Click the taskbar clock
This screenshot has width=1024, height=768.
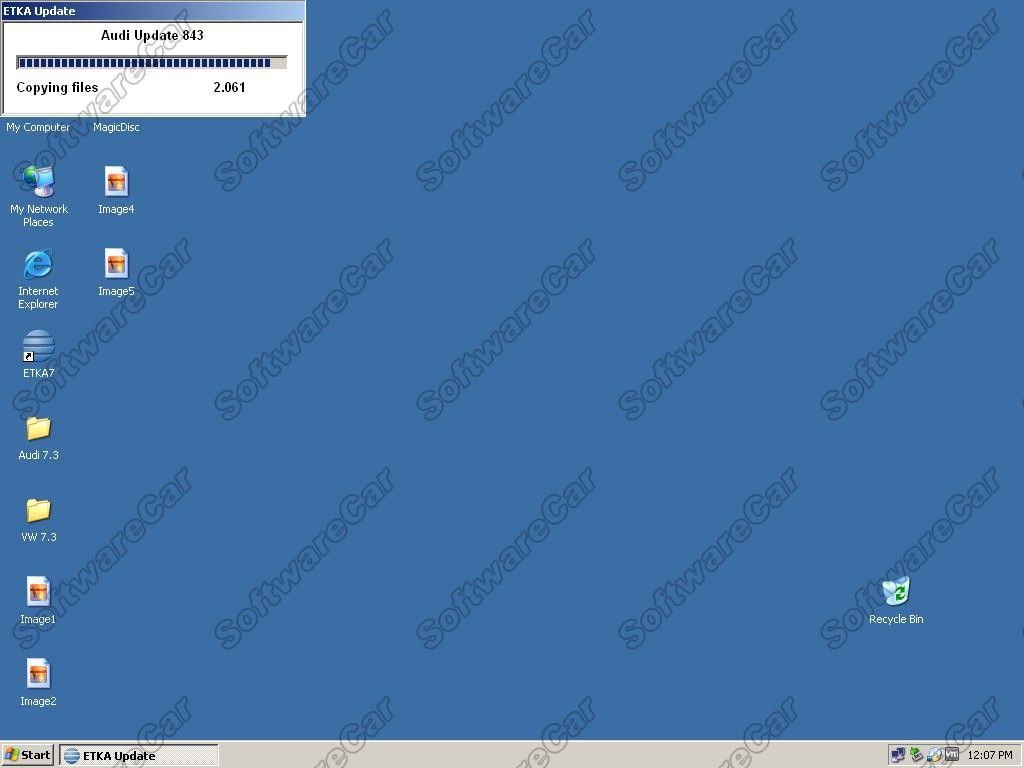coord(990,755)
